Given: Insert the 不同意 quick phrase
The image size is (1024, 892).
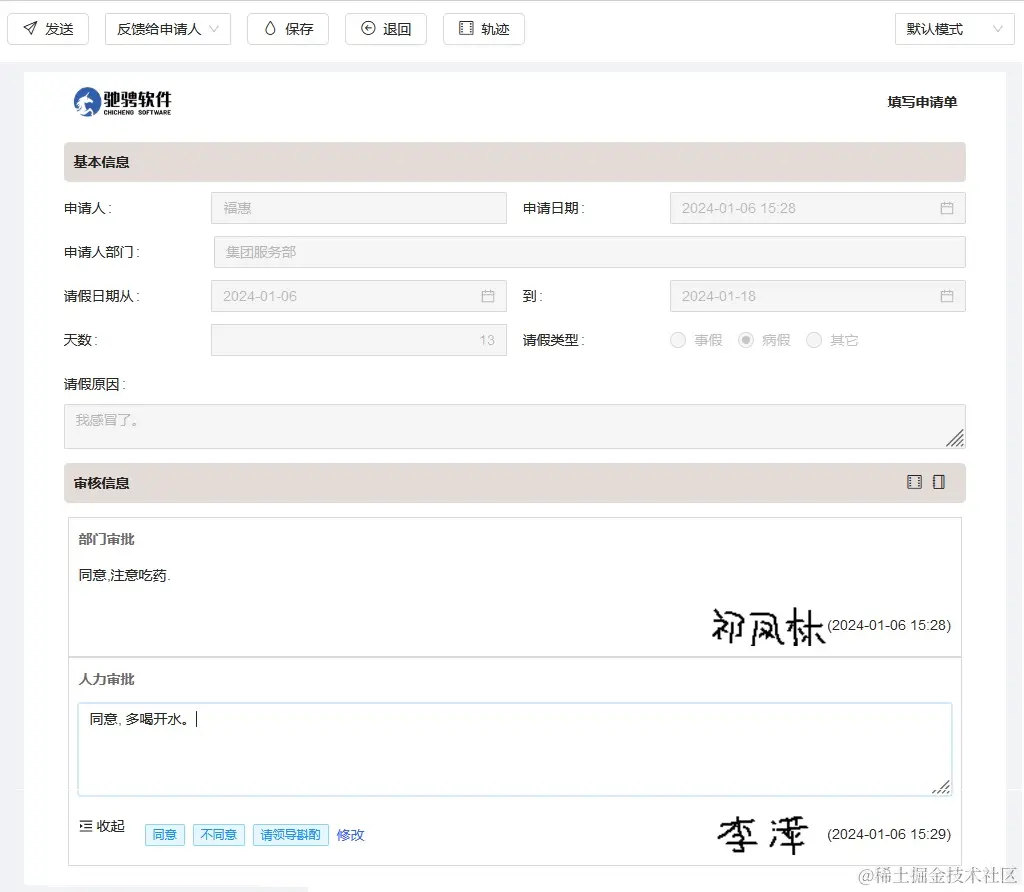Looking at the screenshot, I should click(219, 835).
